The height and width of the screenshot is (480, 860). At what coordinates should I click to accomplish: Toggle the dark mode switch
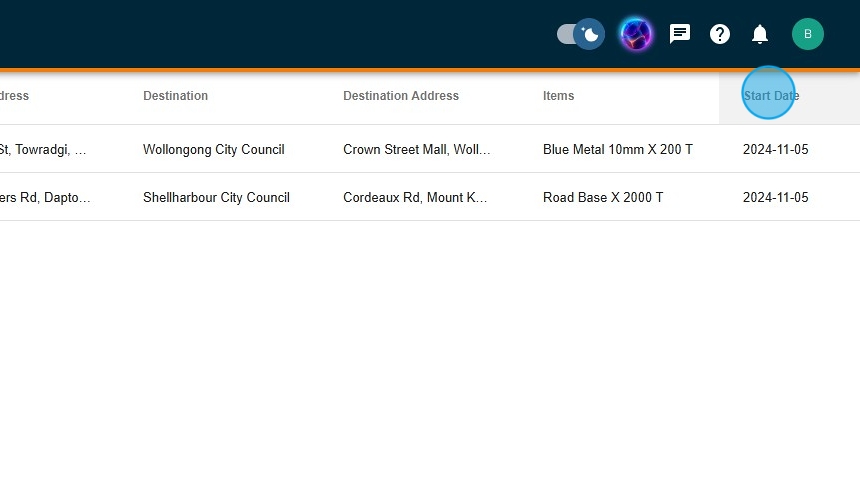(581, 35)
